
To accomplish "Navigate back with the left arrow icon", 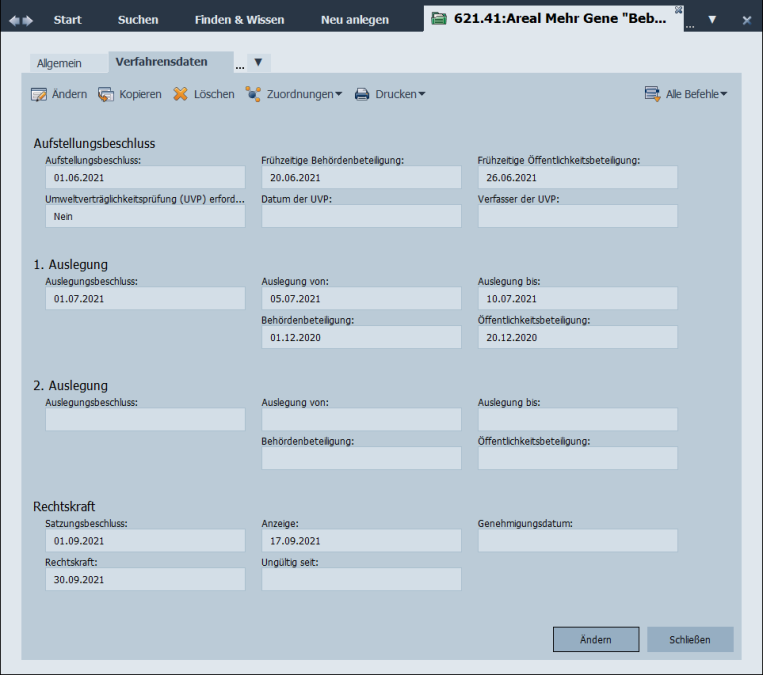I will (x=15, y=20).
